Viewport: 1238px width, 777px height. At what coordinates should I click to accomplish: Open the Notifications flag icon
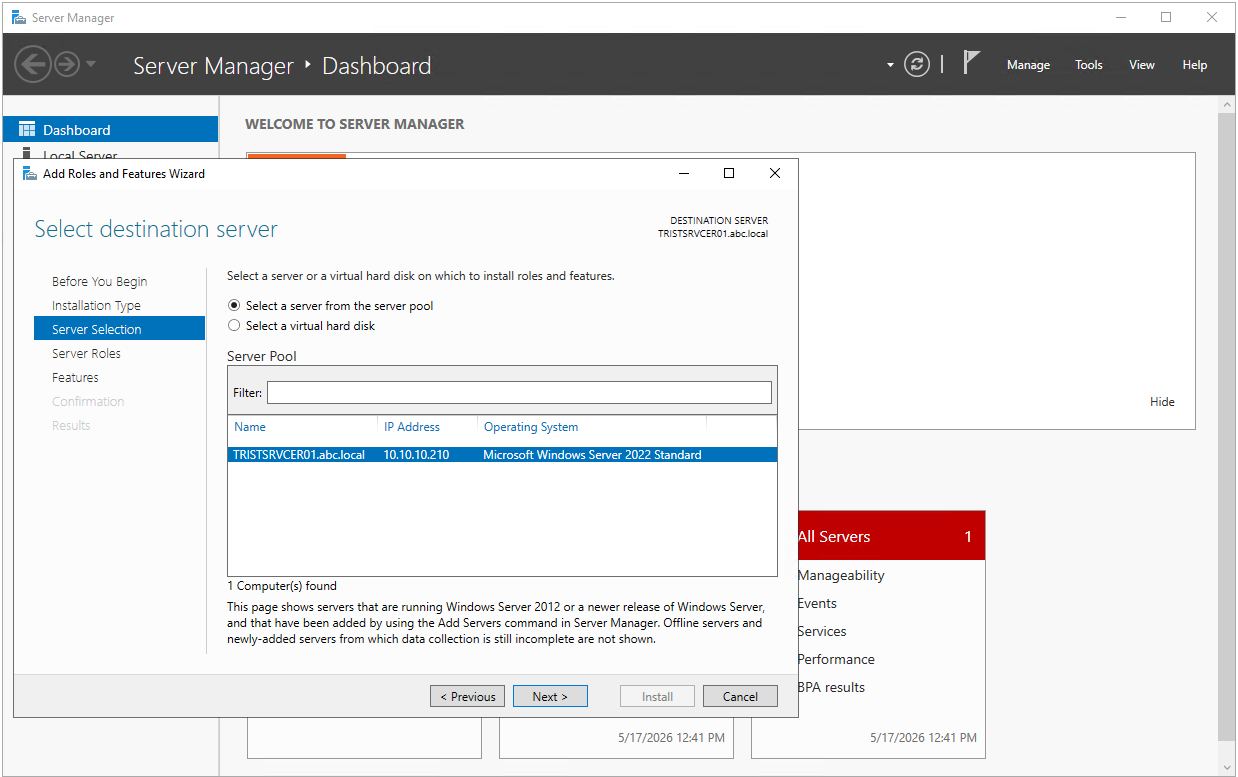[971, 63]
